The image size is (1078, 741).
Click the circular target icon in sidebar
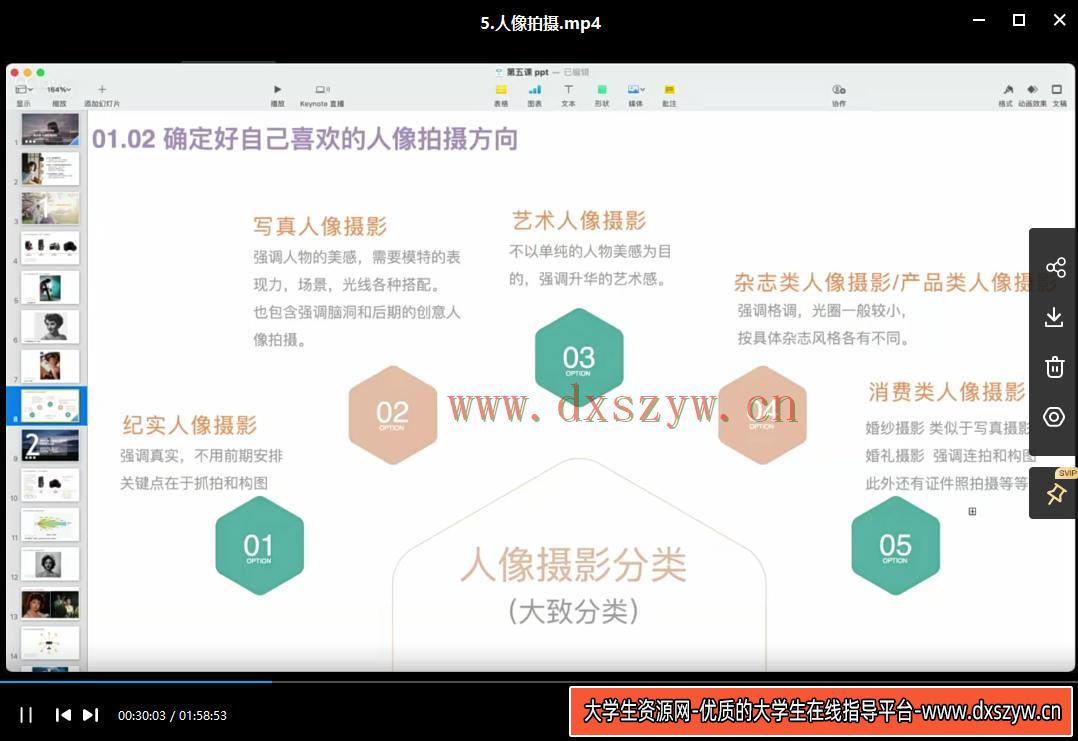coord(1054,417)
